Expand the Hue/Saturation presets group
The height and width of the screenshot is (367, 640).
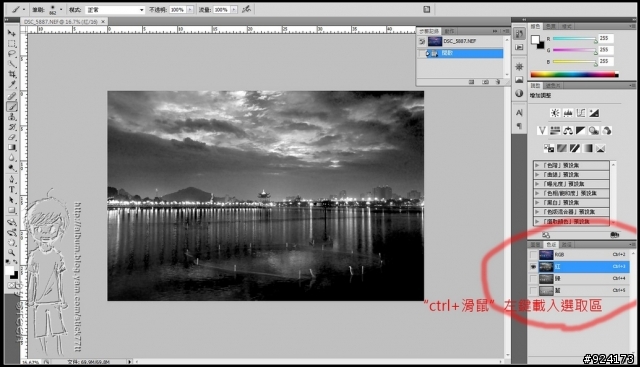[537, 194]
